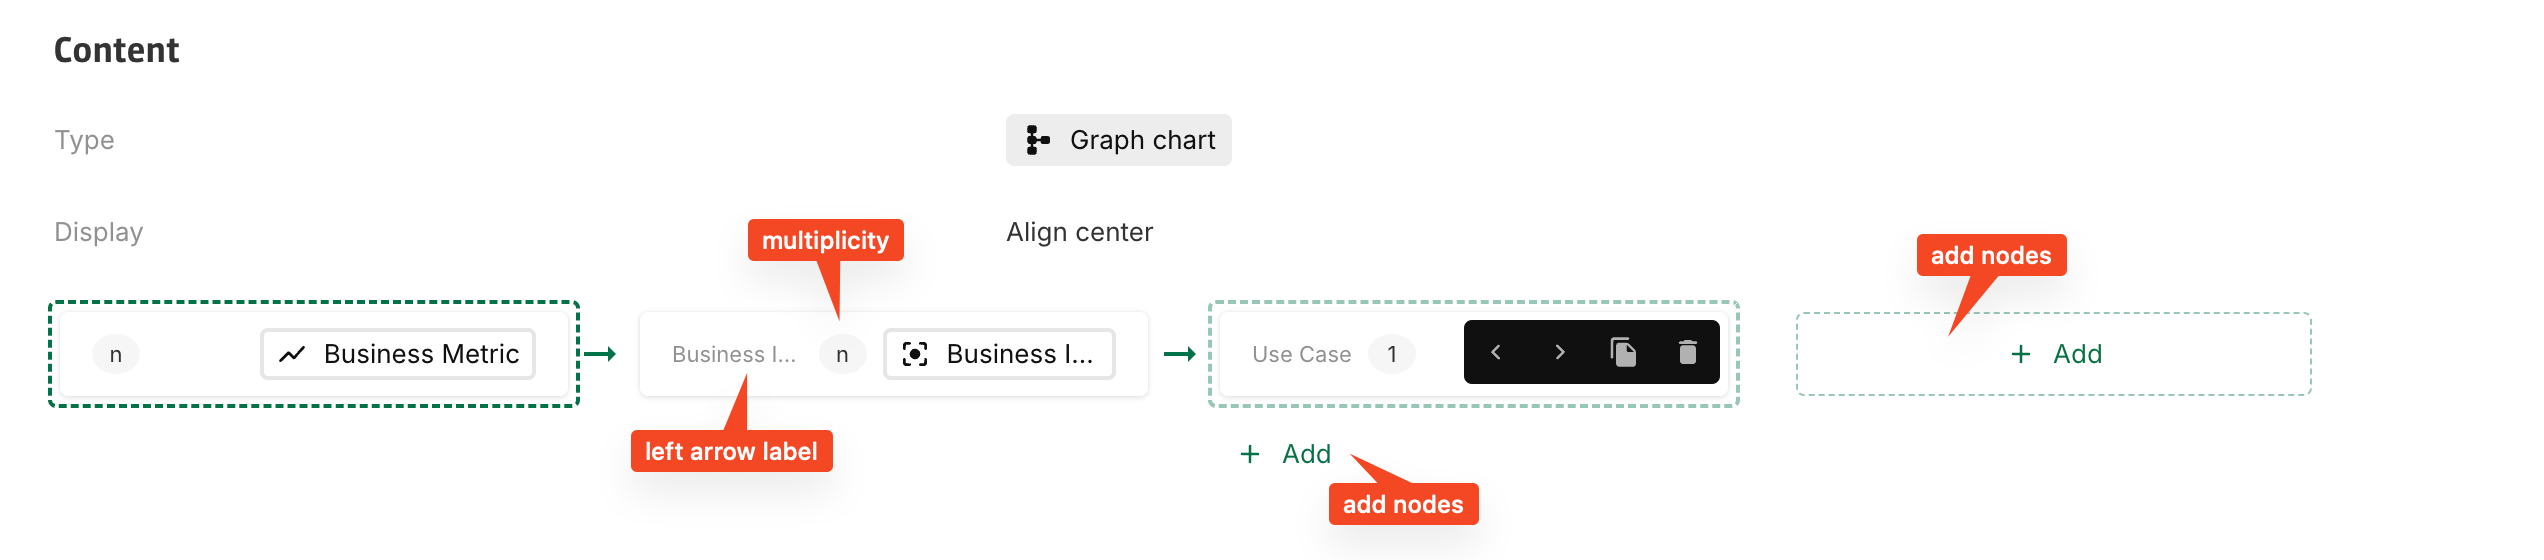This screenshot has width=2544, height=560.
Task: Click the graph chart type icon
Action: click(x=1038, y=140)
